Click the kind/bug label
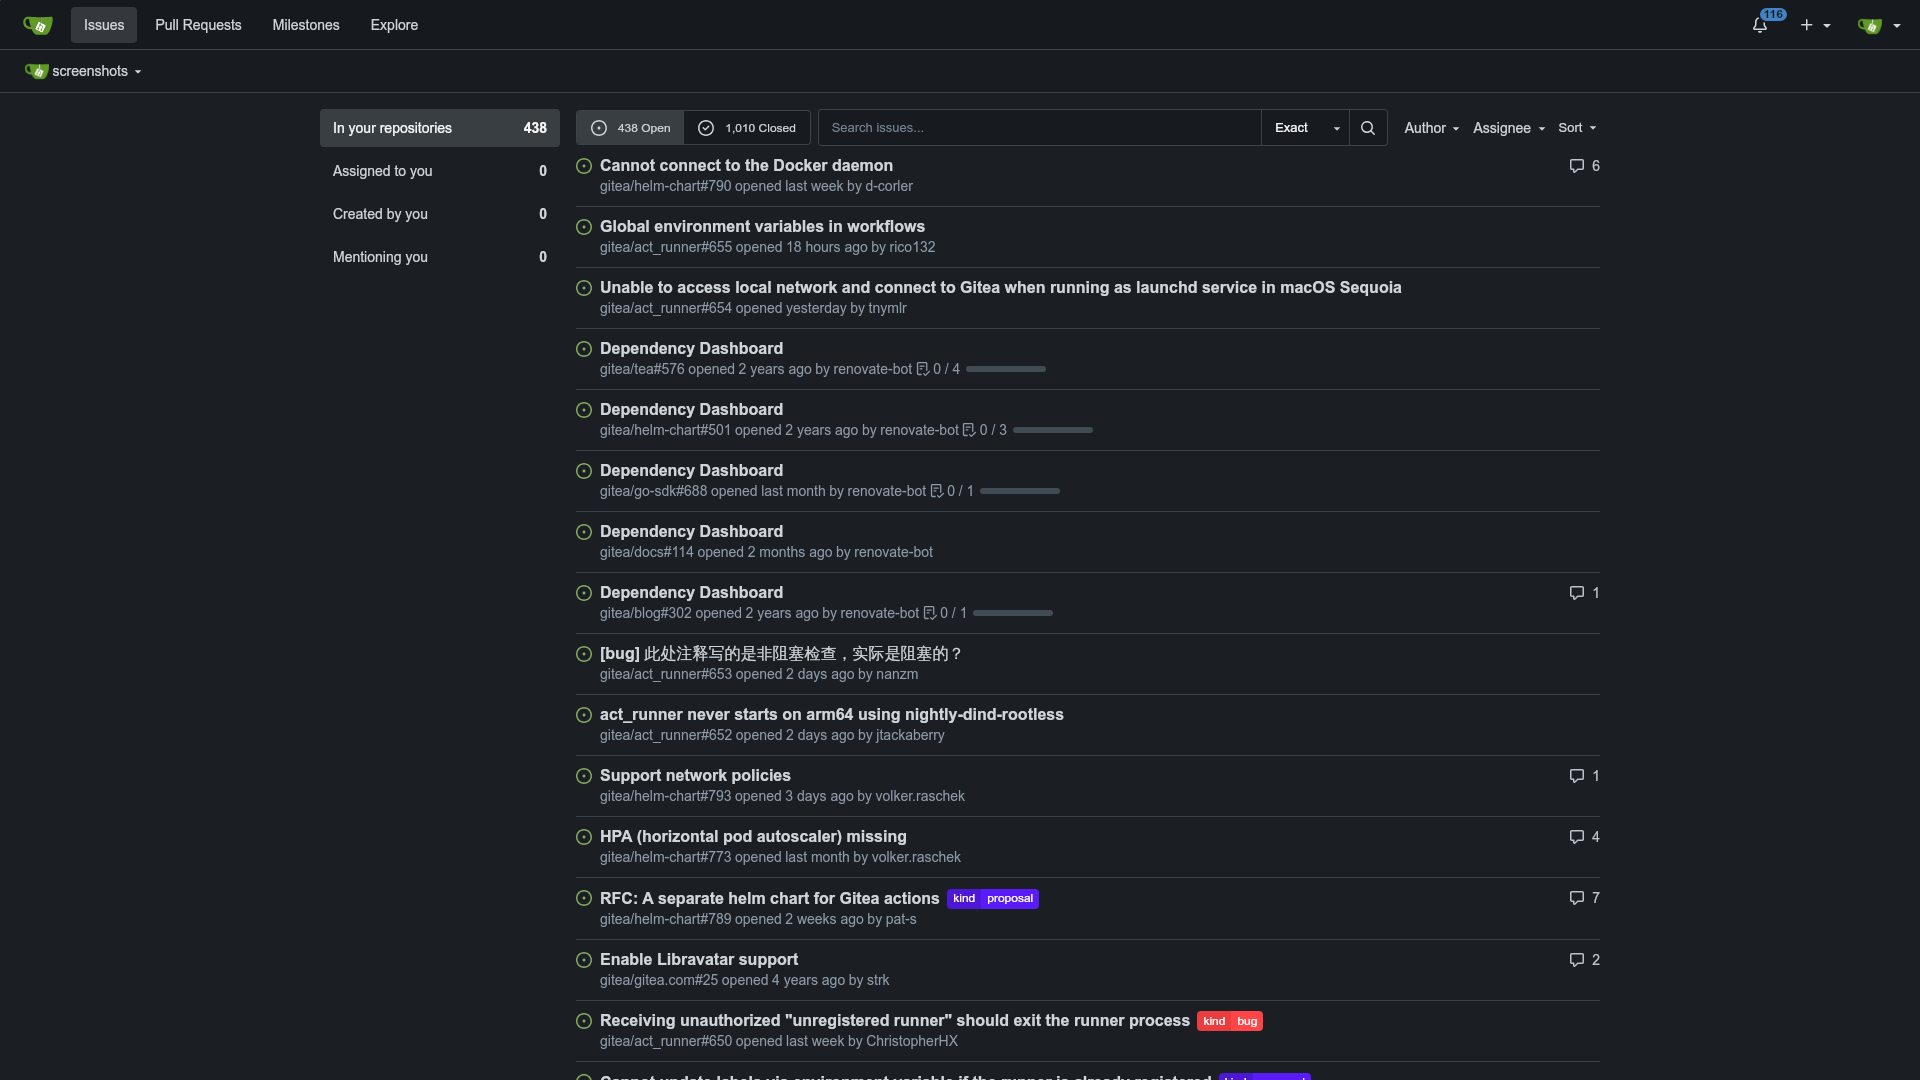The image size is (1920, 1080). 1229,1021
